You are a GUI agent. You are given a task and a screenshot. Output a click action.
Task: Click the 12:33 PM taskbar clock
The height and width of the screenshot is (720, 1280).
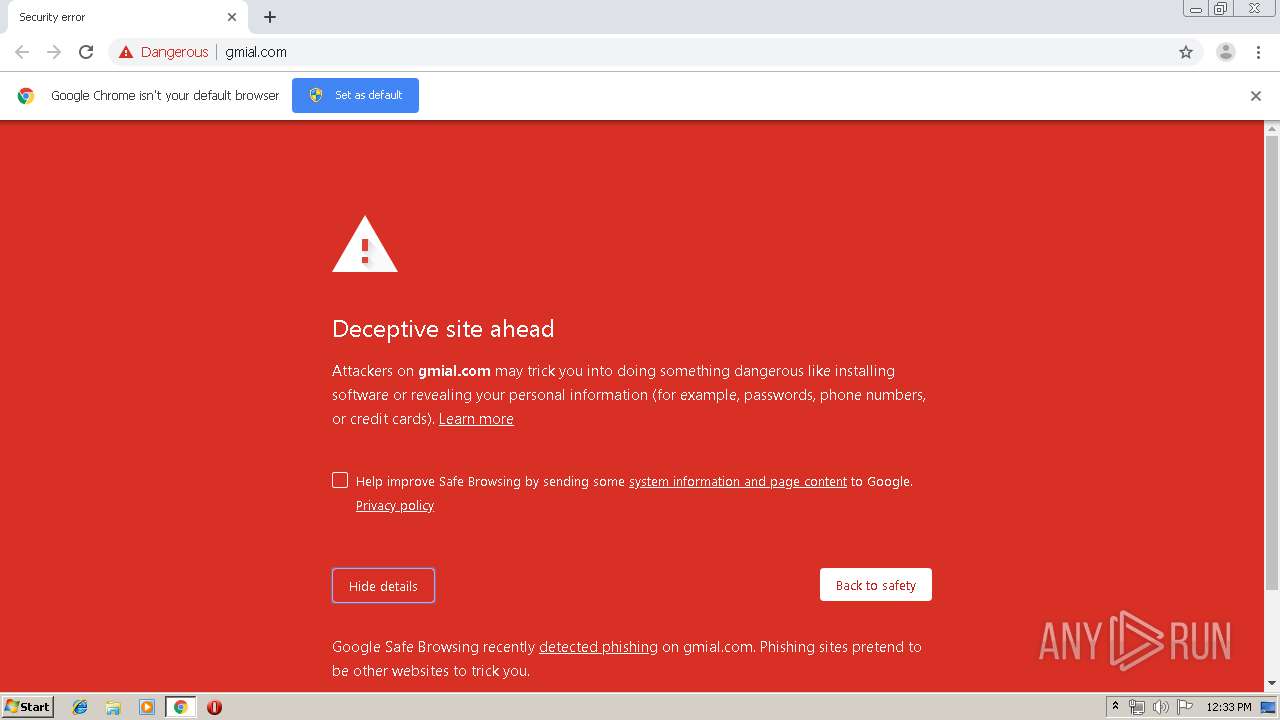pos(1229,707)
